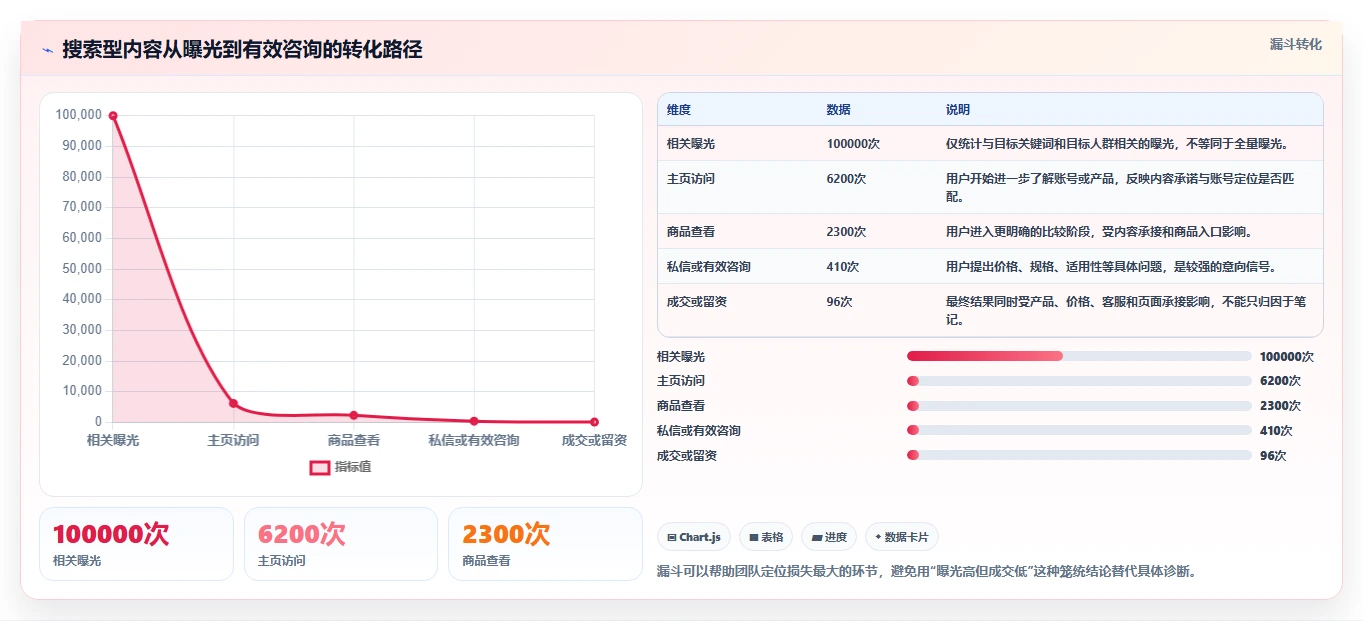Click the 表格 tag chip
1363x621 pixels.
(x=766, y=537)
